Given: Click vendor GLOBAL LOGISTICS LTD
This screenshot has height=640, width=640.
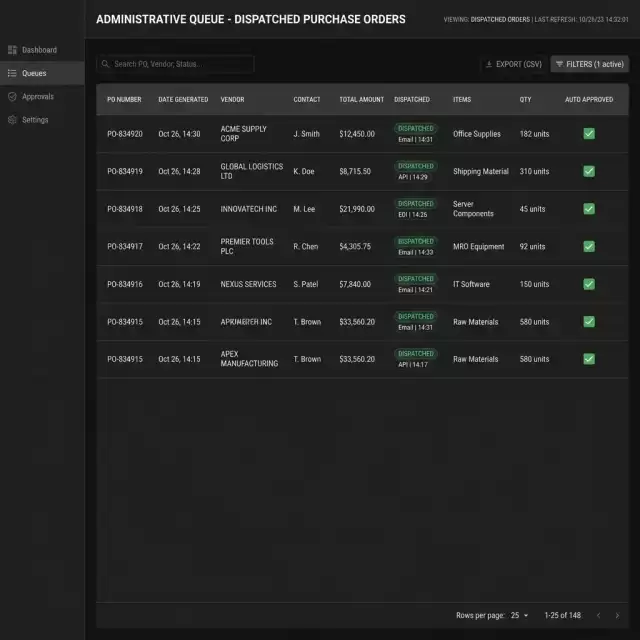Looking at the screenshot, I should 252,171.
